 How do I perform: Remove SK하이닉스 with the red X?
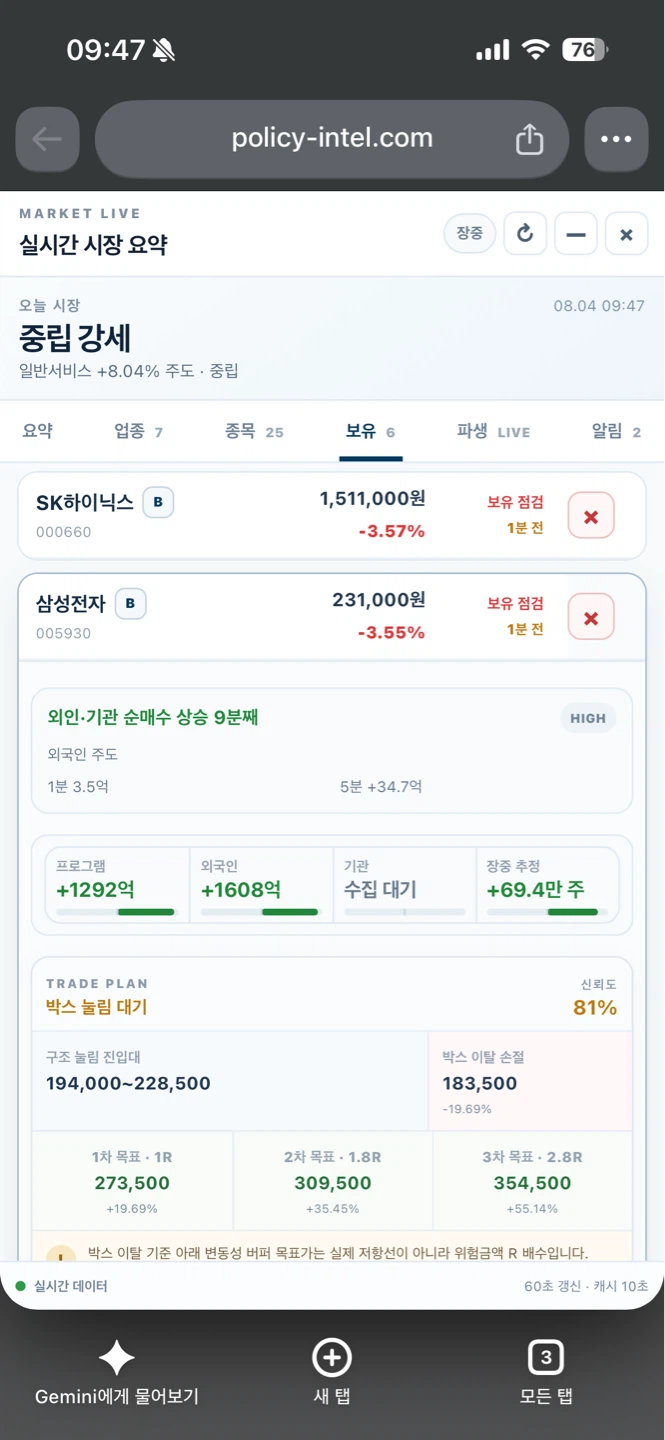coord(591,516)
